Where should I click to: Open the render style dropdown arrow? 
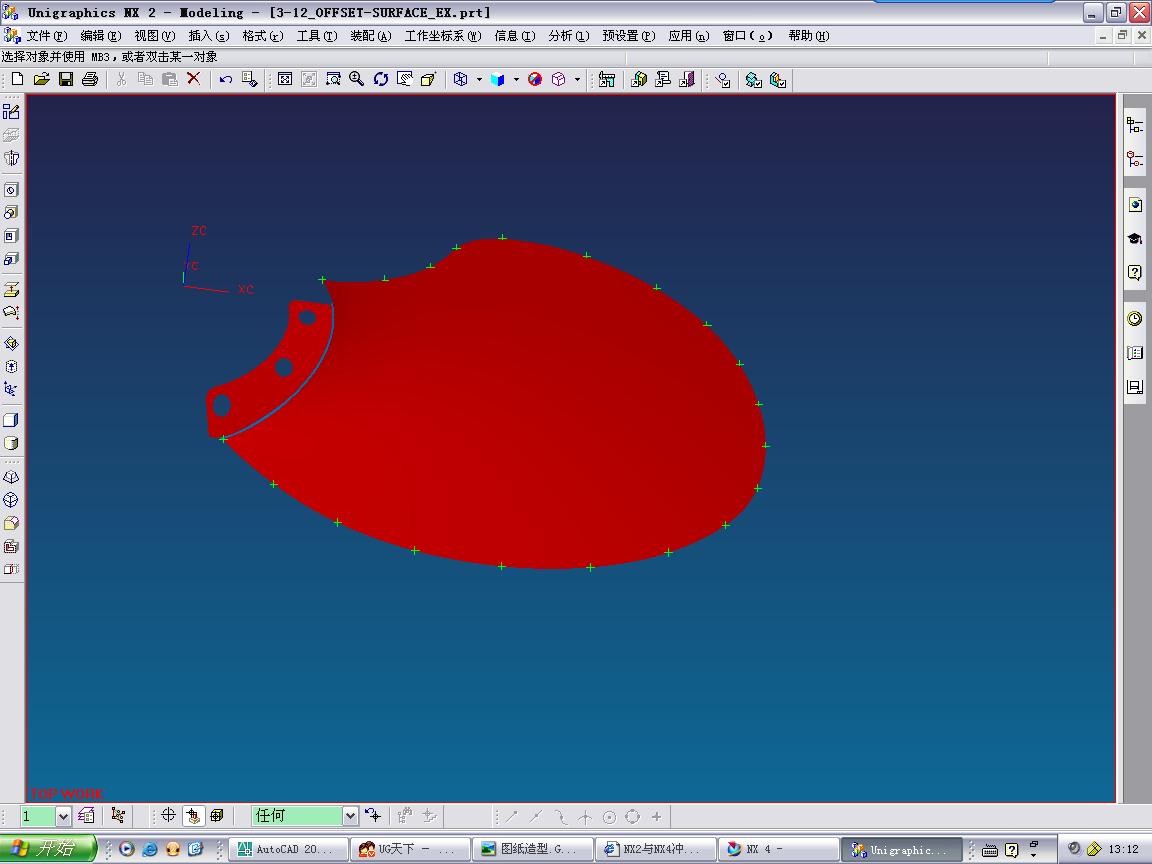coord(516,79)
